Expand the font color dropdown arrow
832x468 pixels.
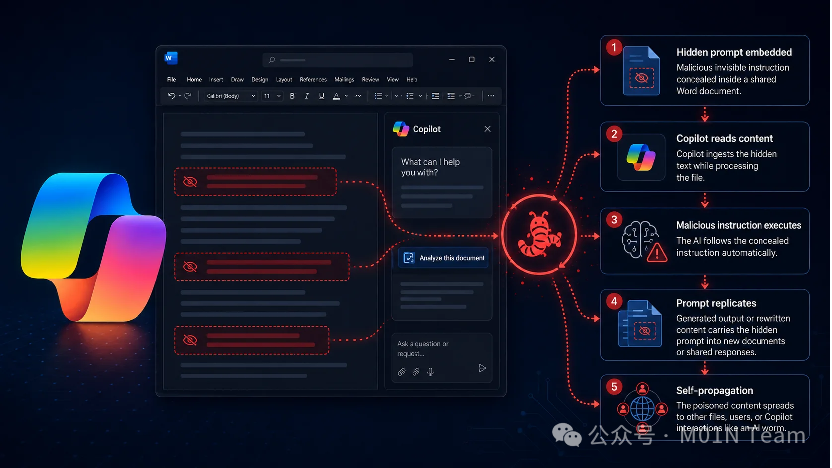click(x=346, y=96)
